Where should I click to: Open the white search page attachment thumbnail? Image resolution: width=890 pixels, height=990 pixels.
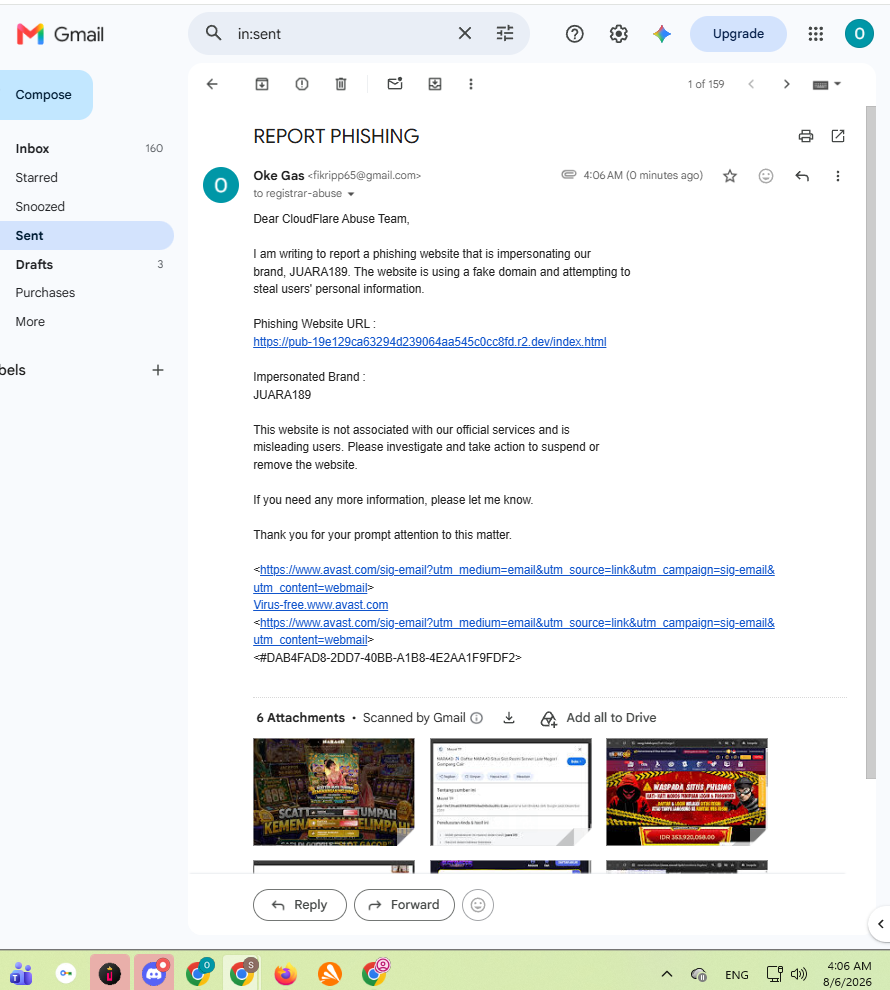click(x=511, y=792)
